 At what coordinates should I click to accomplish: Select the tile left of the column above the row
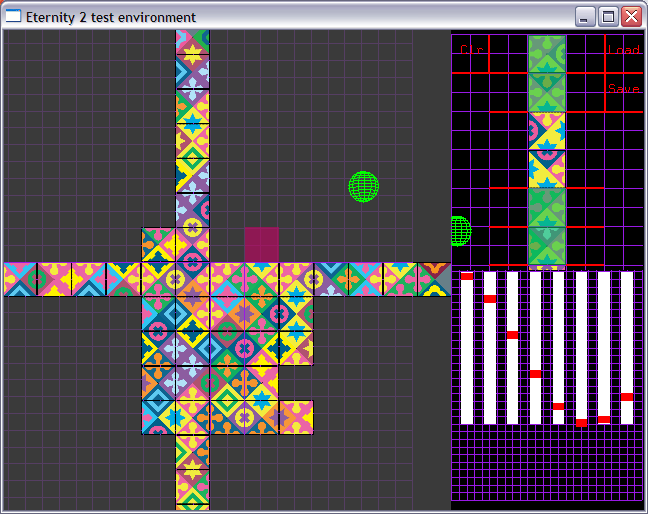coord(158,245)
